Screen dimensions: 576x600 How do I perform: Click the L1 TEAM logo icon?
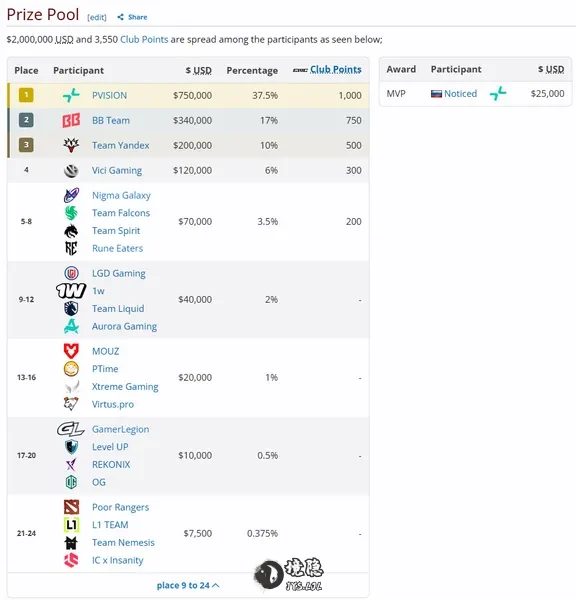(71, 525)
